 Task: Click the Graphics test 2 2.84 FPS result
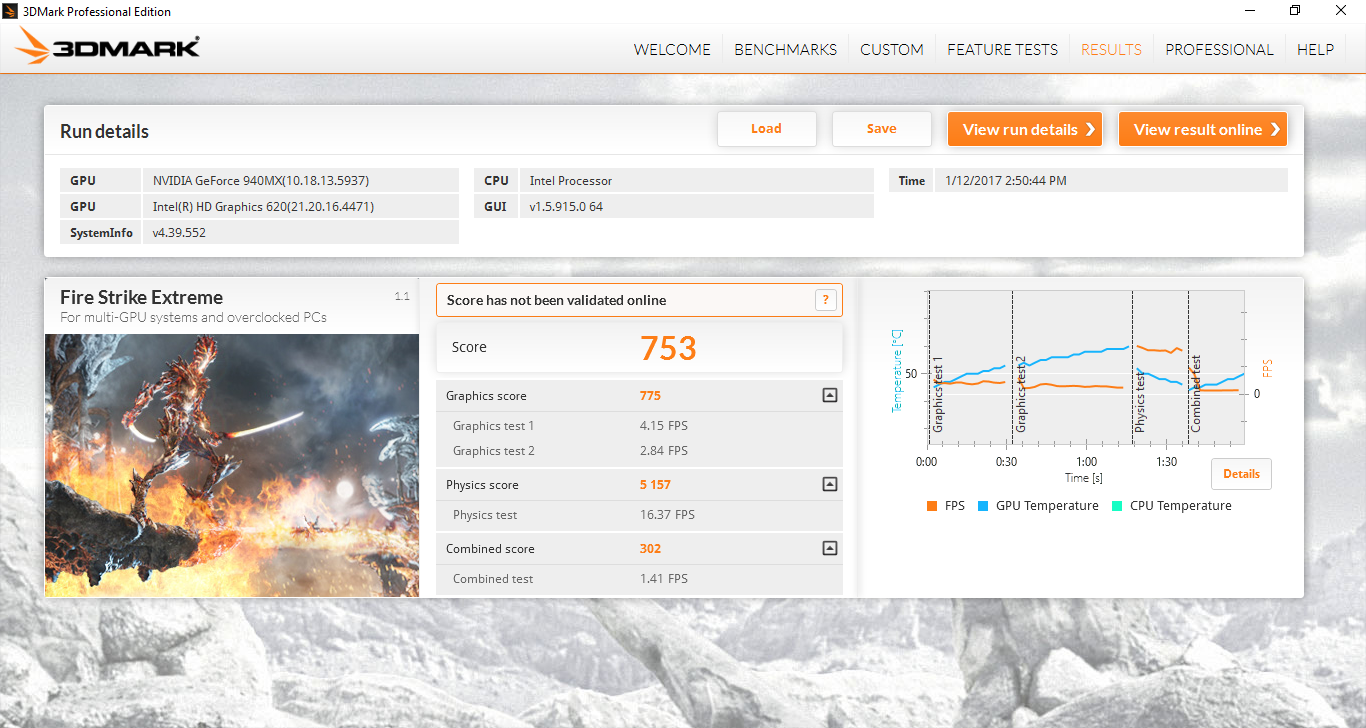pyautogui.click(x=664, y=451)
